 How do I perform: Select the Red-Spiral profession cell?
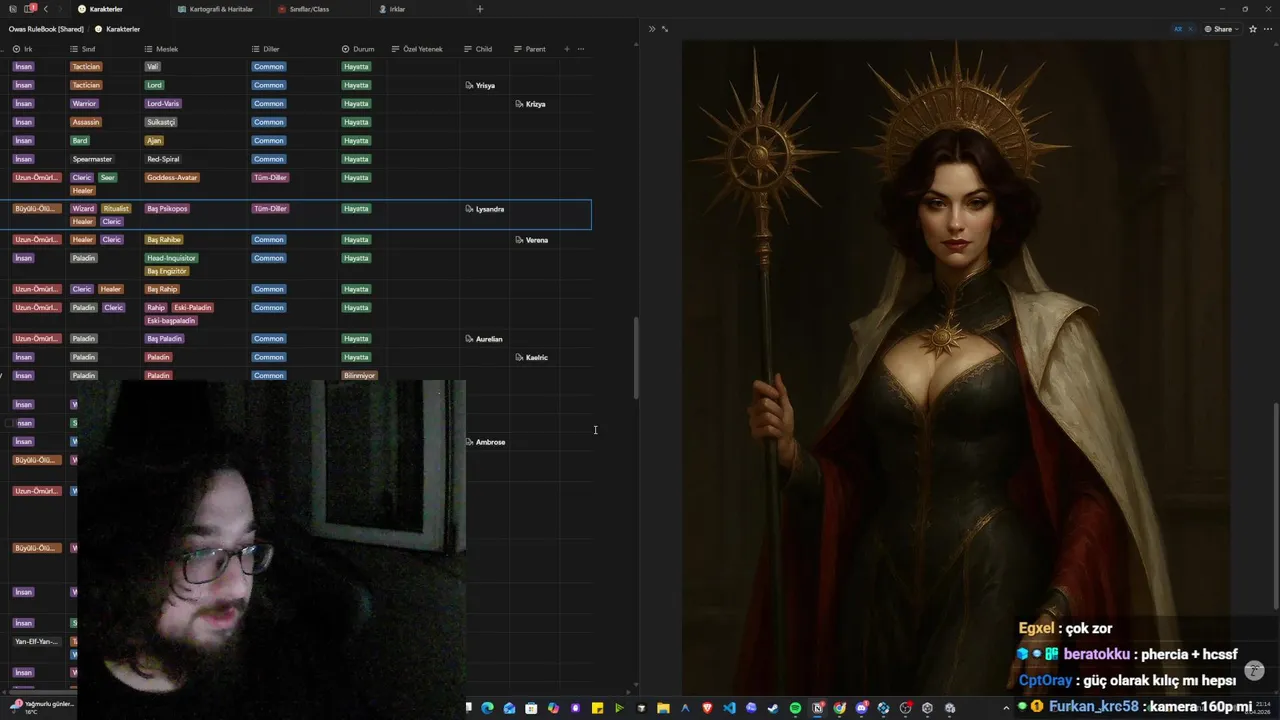tap(163, 159)
